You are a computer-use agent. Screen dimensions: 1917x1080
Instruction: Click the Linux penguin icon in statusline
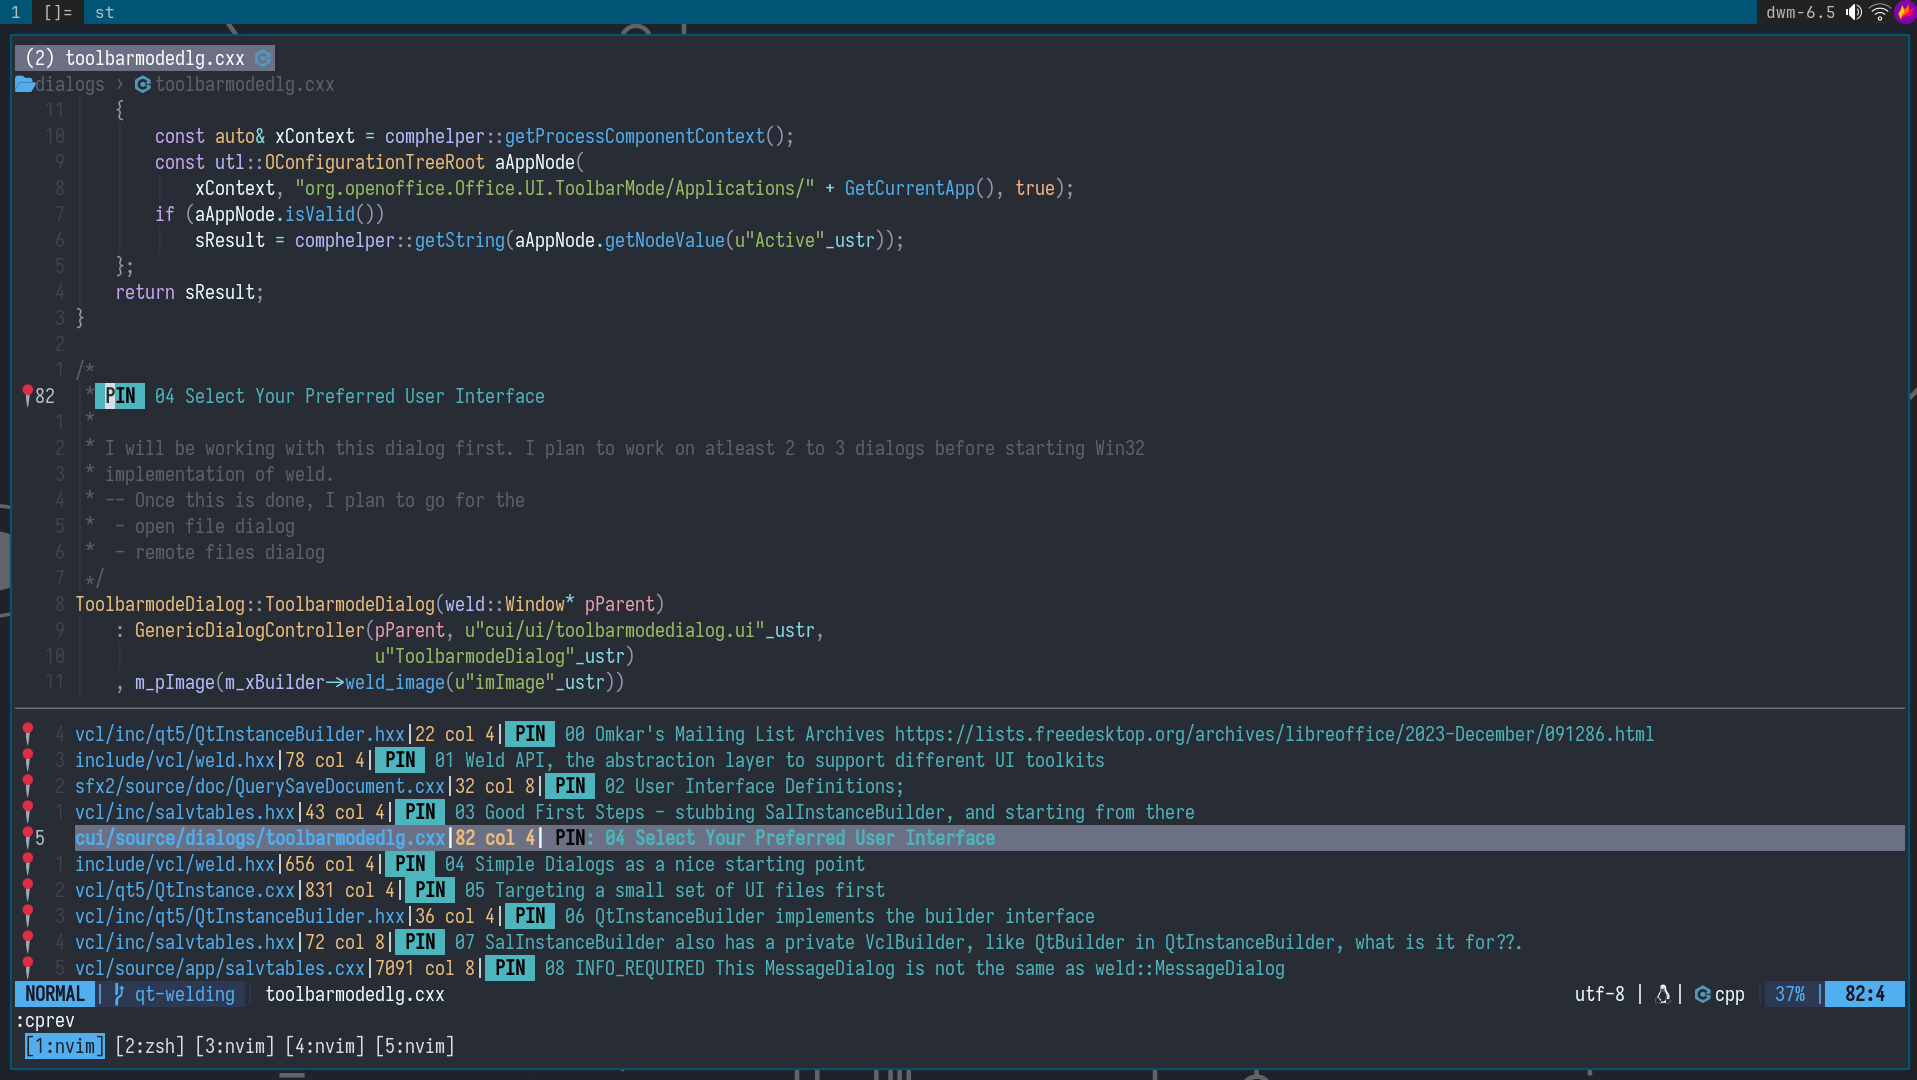point(1663,994)
